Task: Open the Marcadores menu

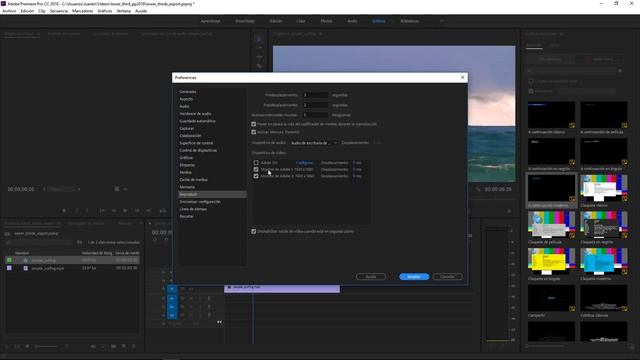Action: 82,11
